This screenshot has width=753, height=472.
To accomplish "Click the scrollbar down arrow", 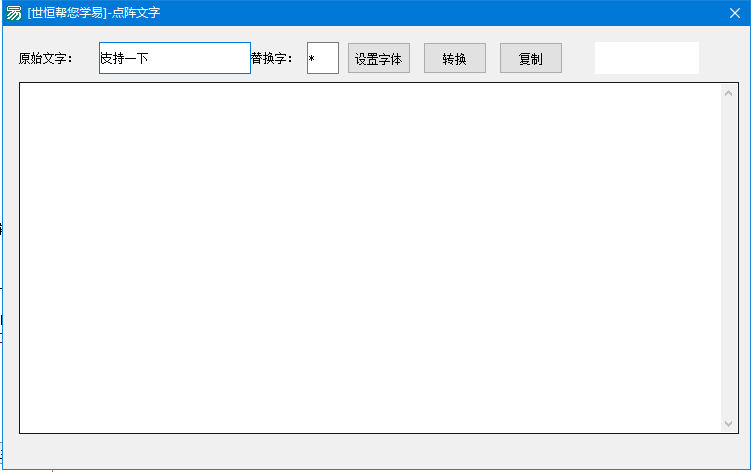I will [729, 424].
